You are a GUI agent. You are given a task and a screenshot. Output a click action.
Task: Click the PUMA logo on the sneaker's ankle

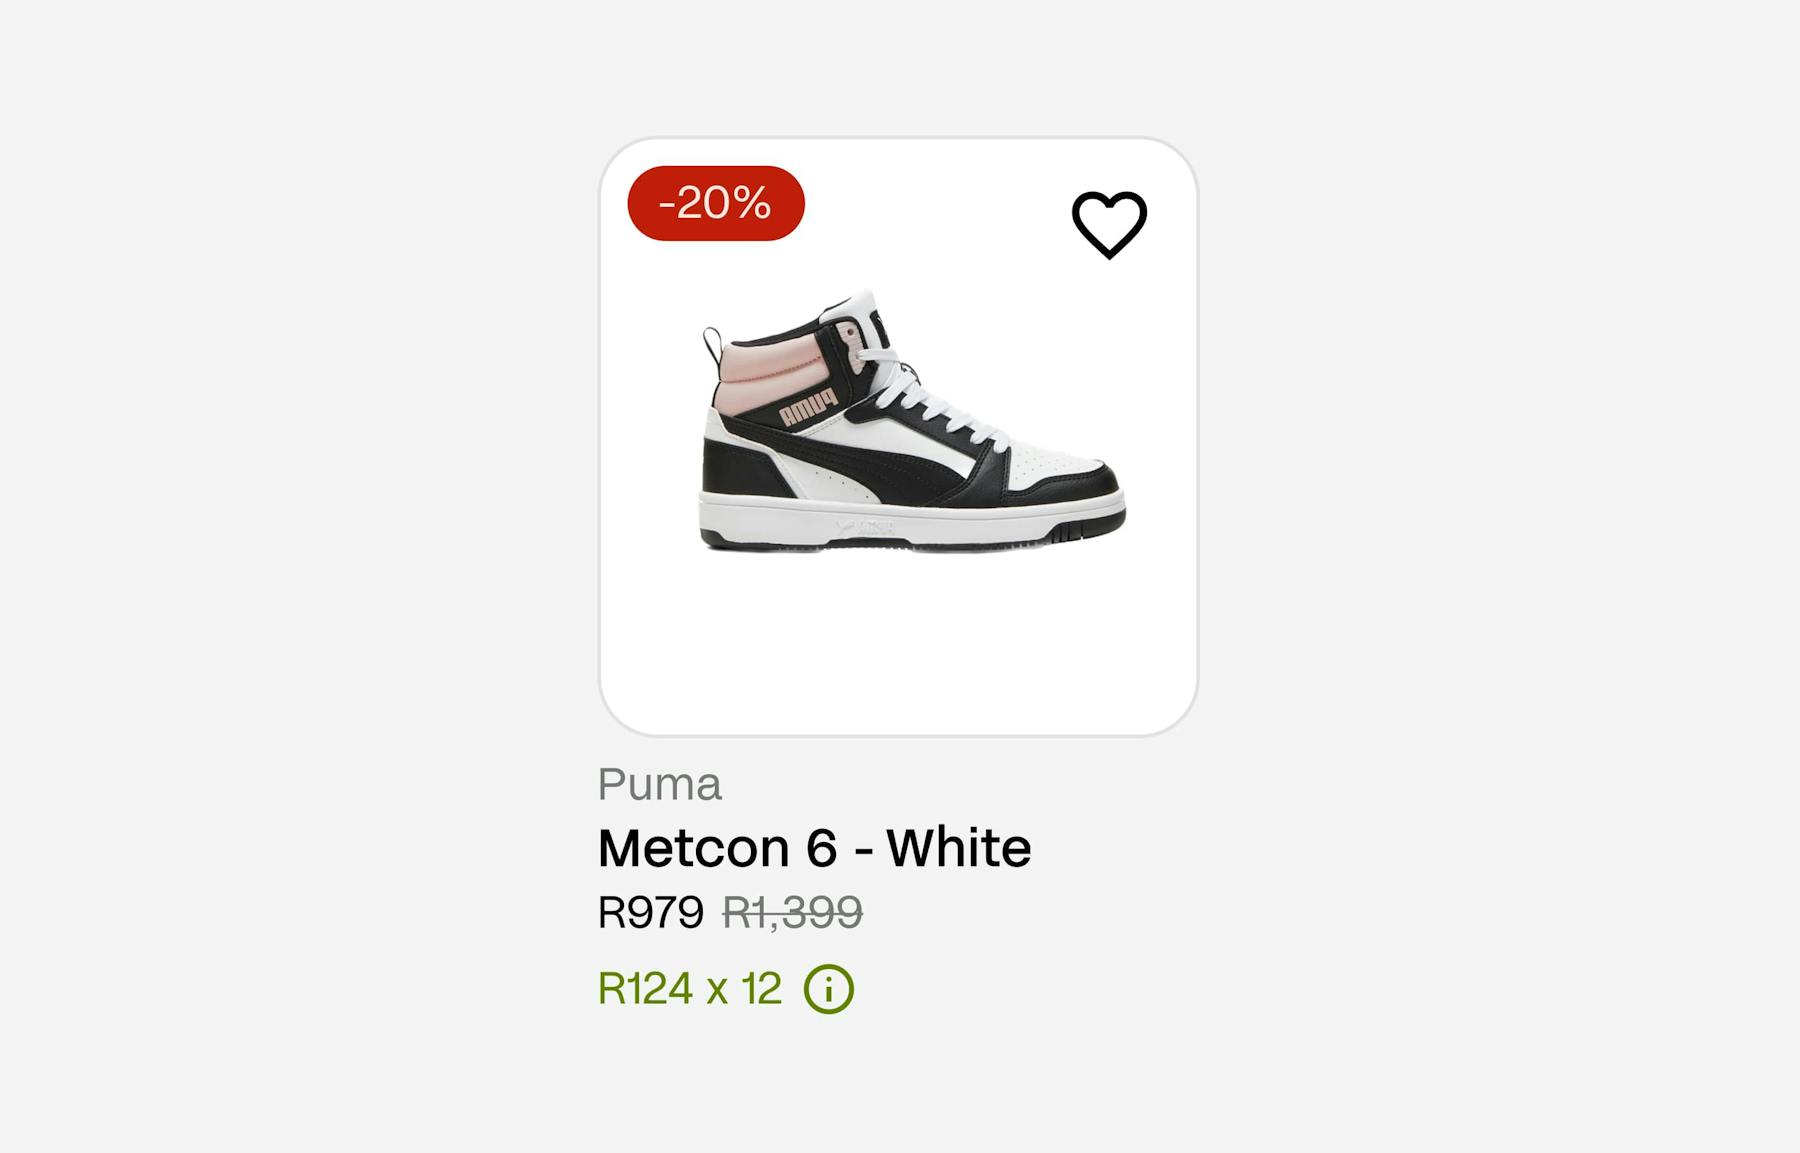click(x=807, y=408)
